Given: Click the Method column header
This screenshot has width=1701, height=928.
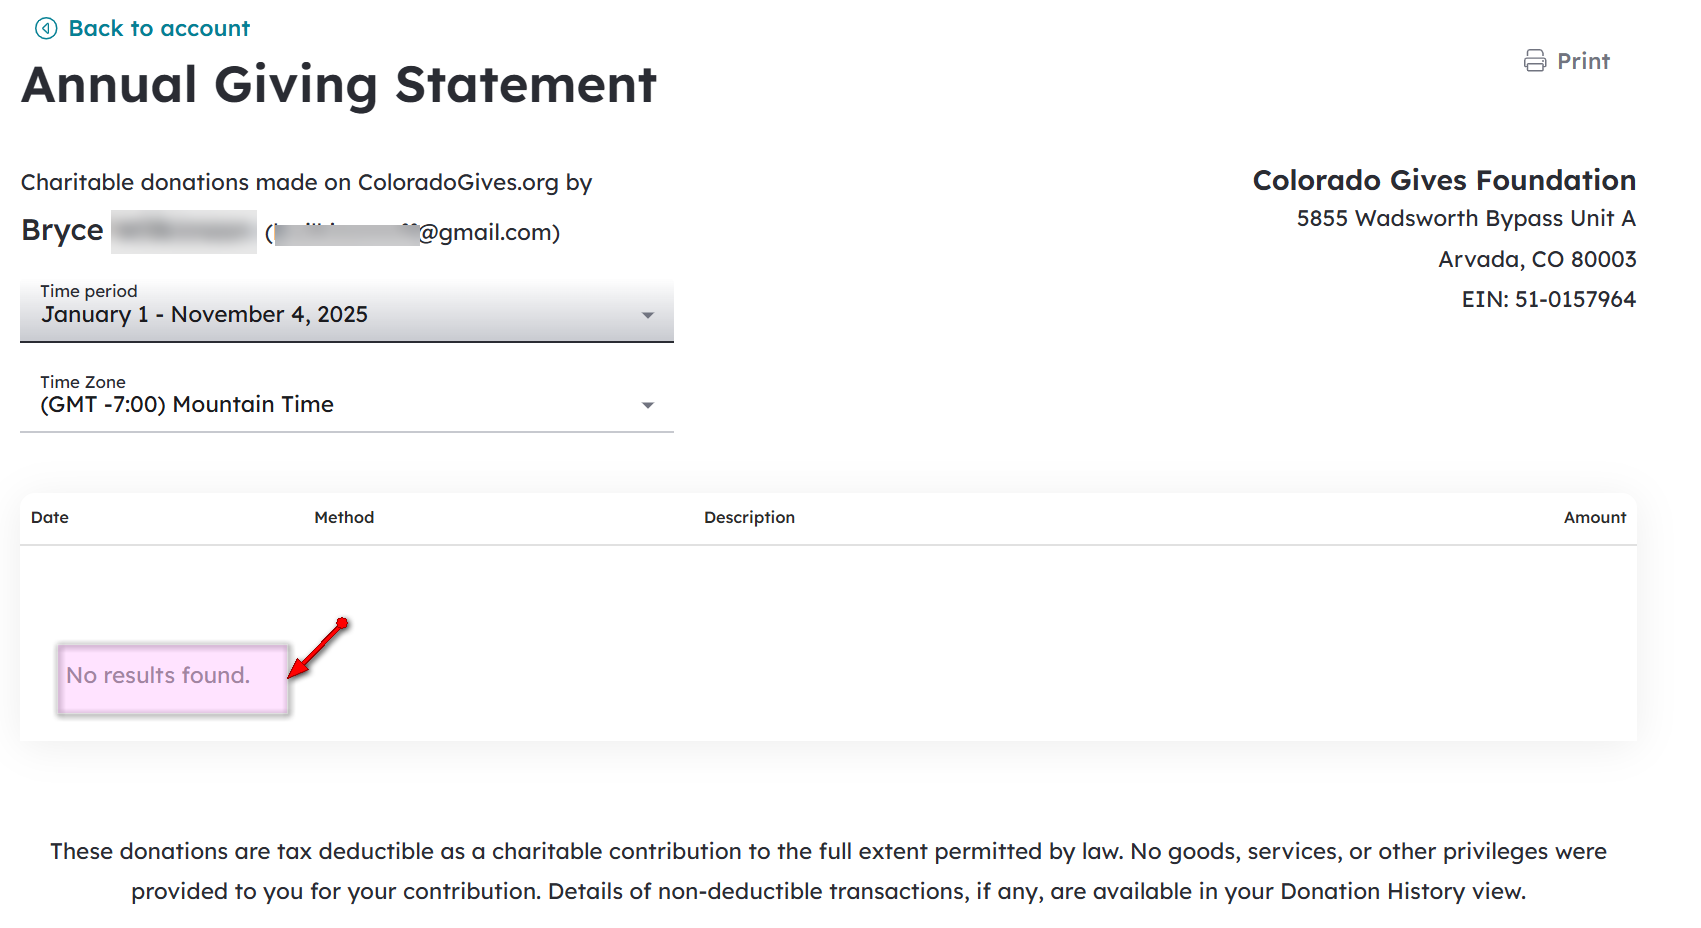Looking at the screenshot, I should (344, 517).
